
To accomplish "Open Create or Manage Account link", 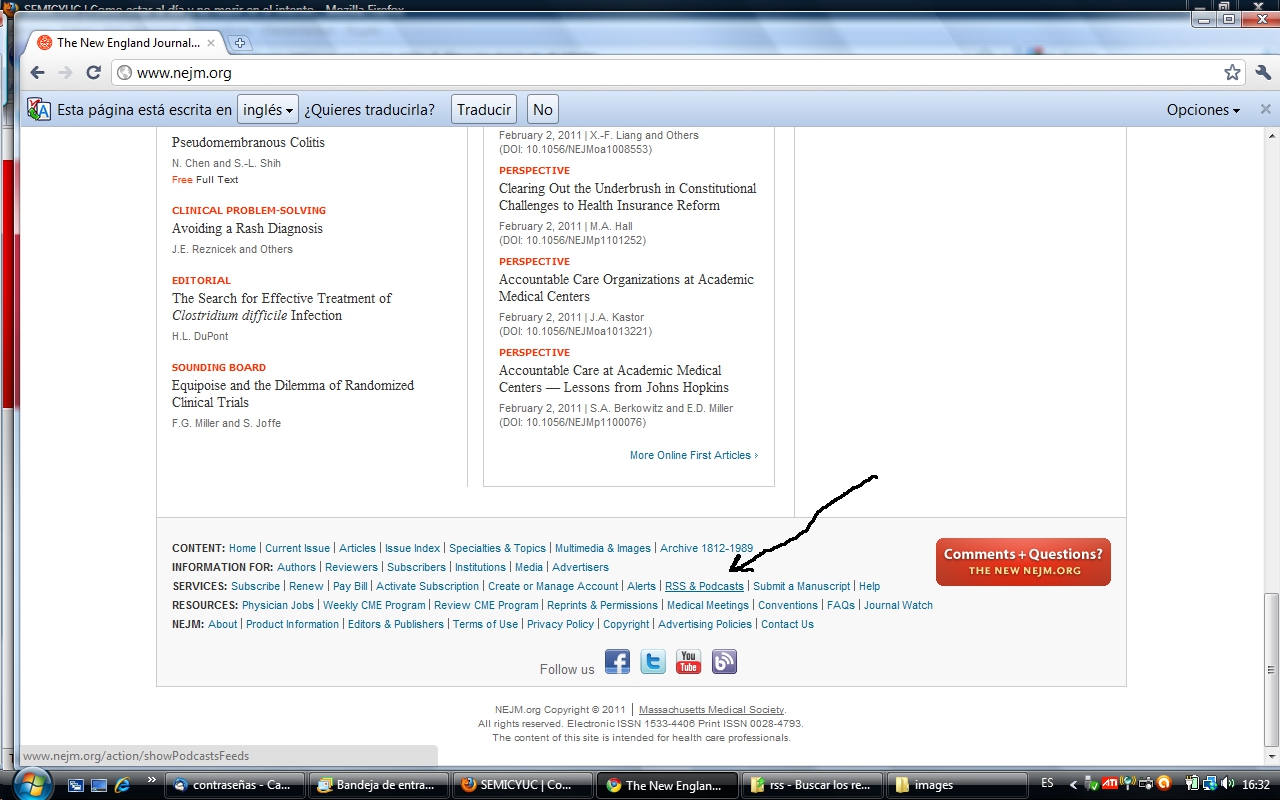I will click(553, 586).
